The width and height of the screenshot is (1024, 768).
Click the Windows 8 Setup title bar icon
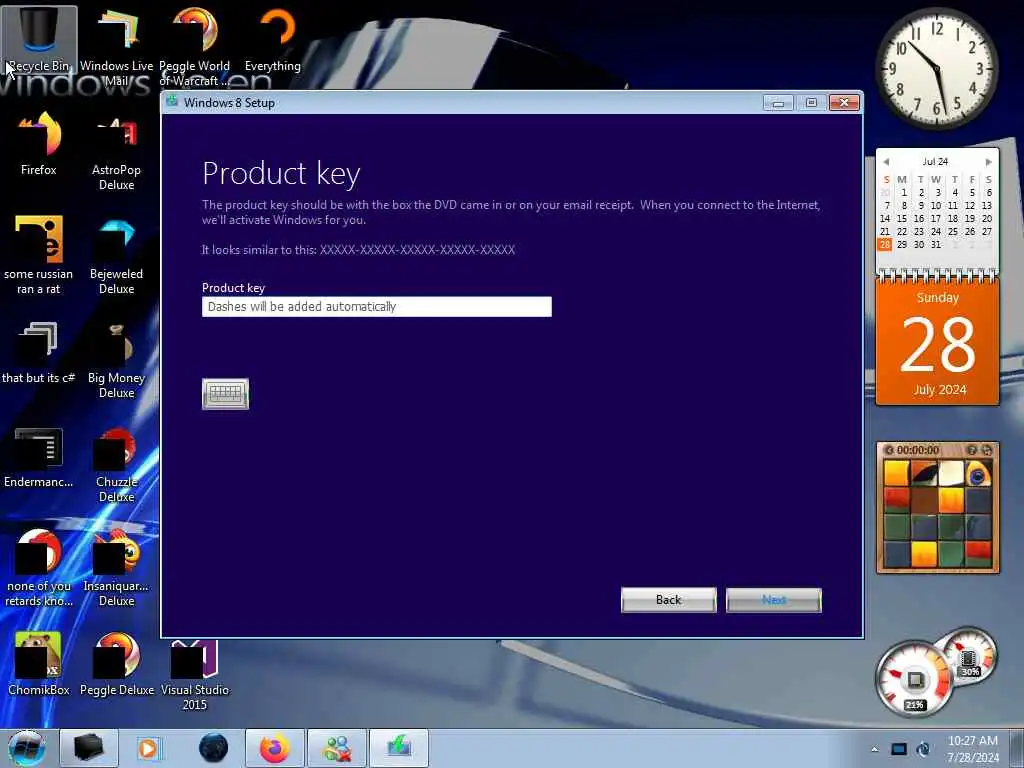[x=172, y=101]
